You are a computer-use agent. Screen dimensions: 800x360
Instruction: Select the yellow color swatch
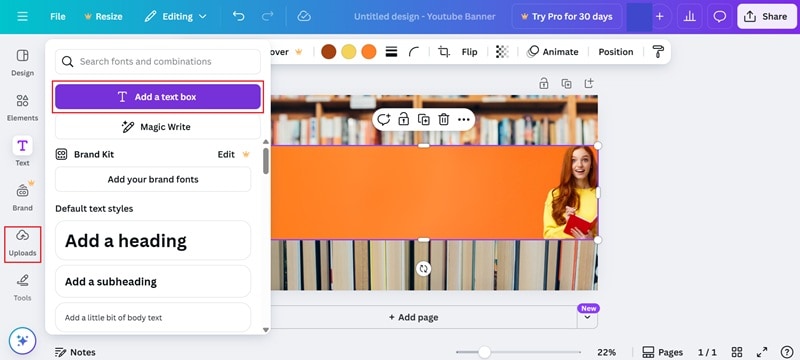point(348,52)
